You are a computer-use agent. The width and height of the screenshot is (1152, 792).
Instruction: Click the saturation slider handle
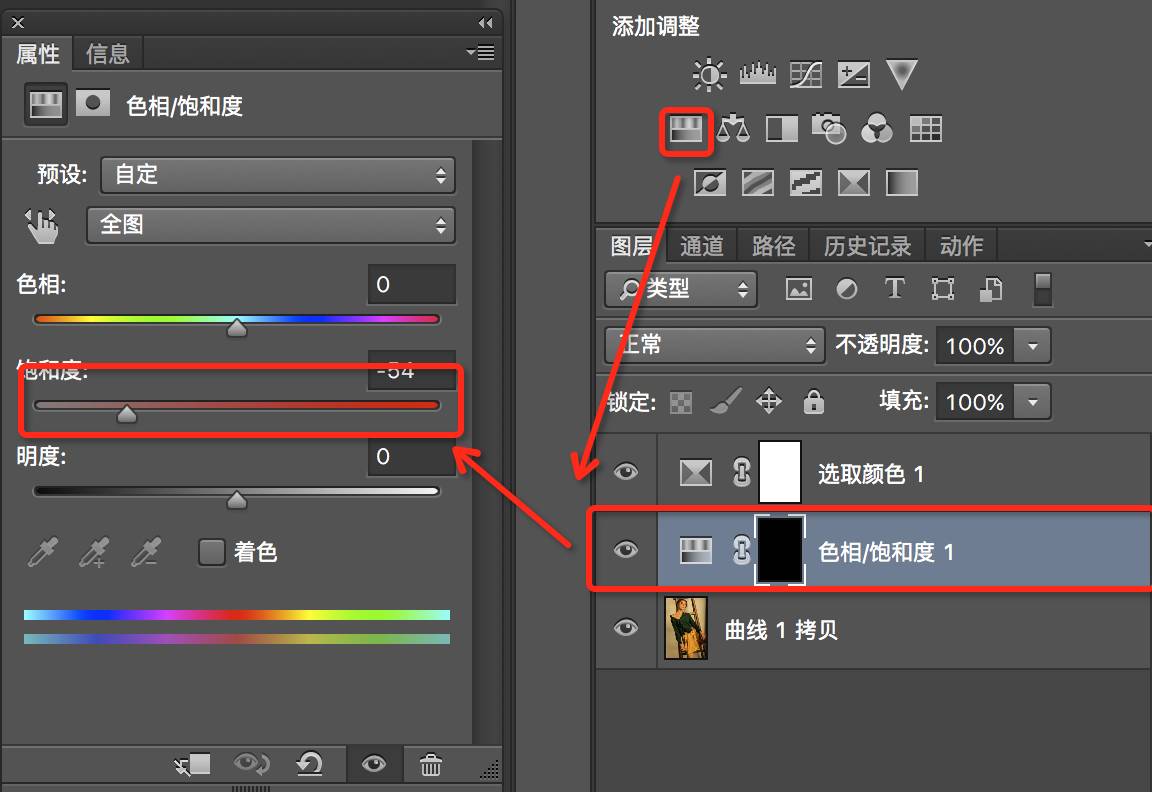click(x=127, y=414)
